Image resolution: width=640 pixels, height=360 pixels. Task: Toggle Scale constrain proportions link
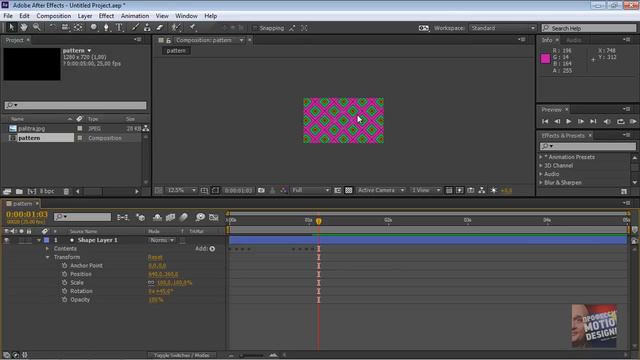point(151,282)
